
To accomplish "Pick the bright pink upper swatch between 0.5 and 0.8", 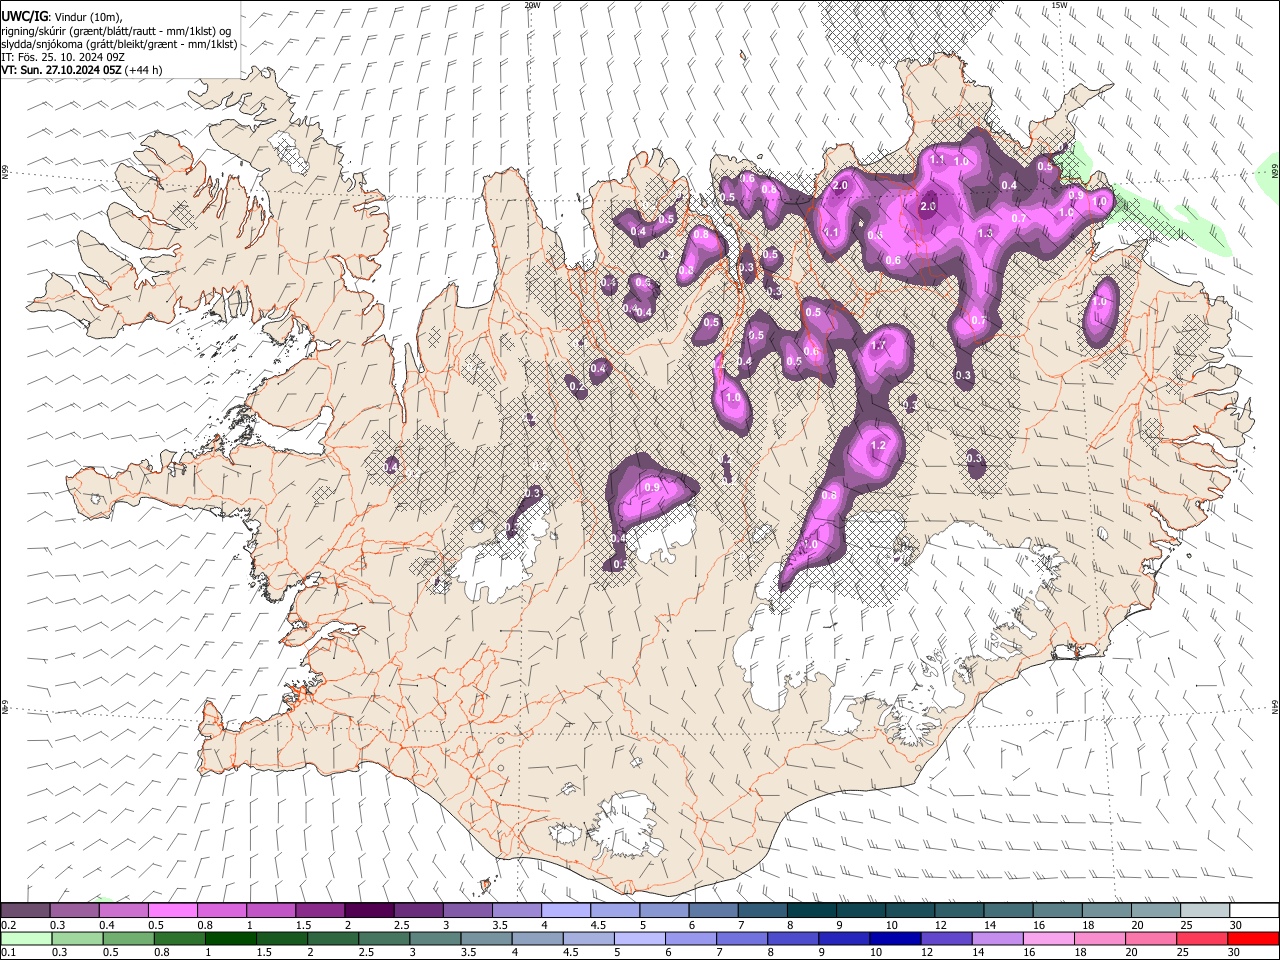I will [x=172, y=911].
